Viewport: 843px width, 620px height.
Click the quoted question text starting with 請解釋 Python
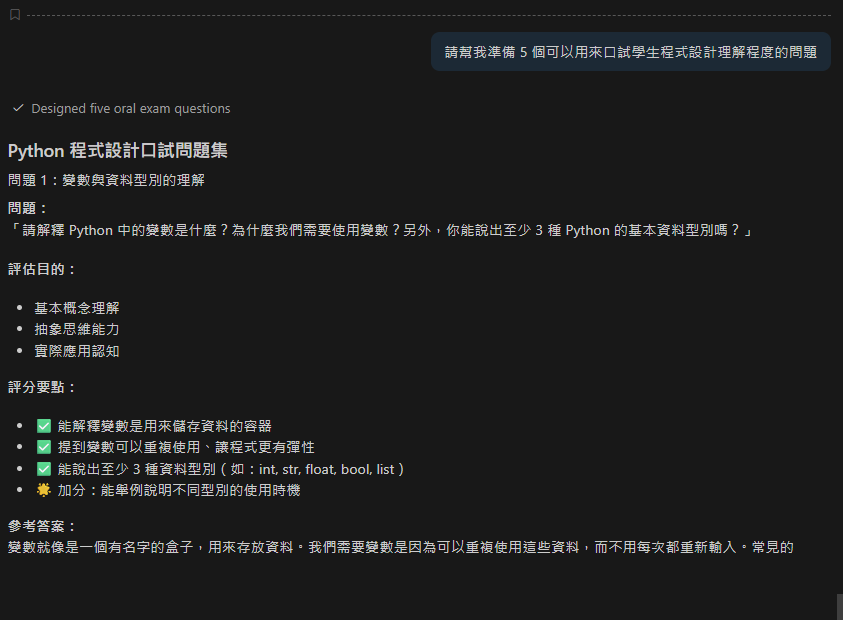coord(380,230)
